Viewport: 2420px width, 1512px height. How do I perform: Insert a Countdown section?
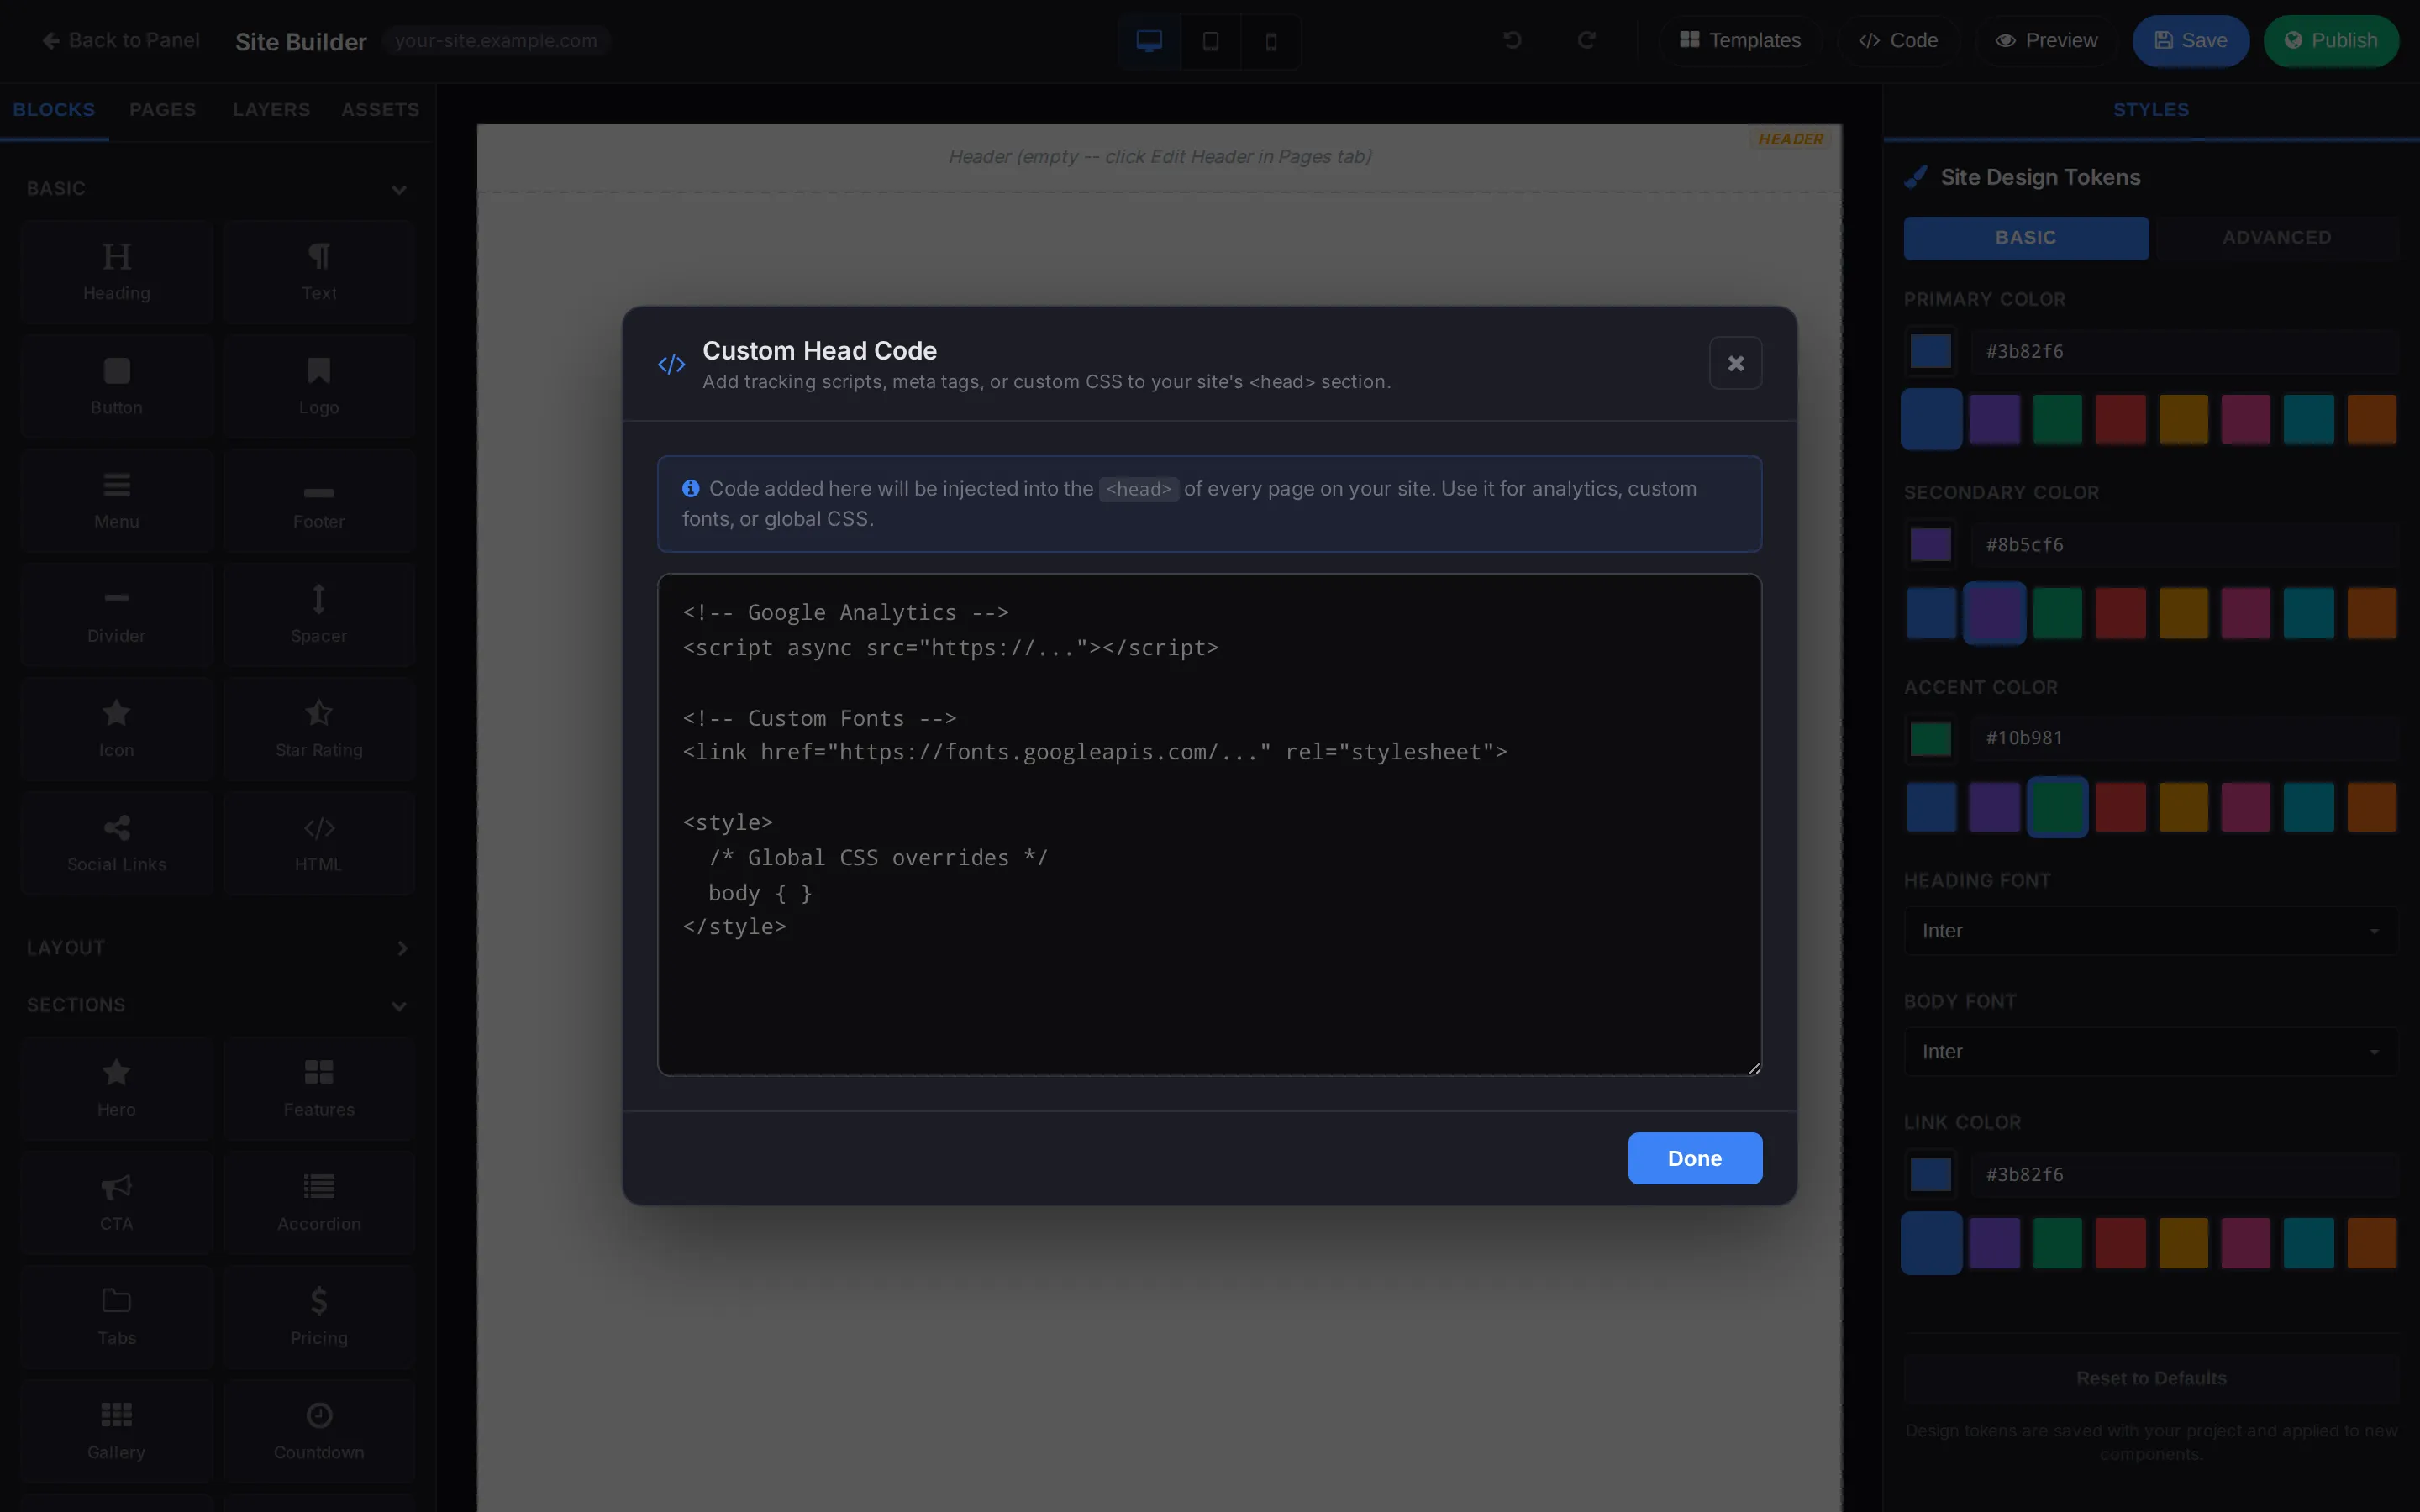[319, 1430]
